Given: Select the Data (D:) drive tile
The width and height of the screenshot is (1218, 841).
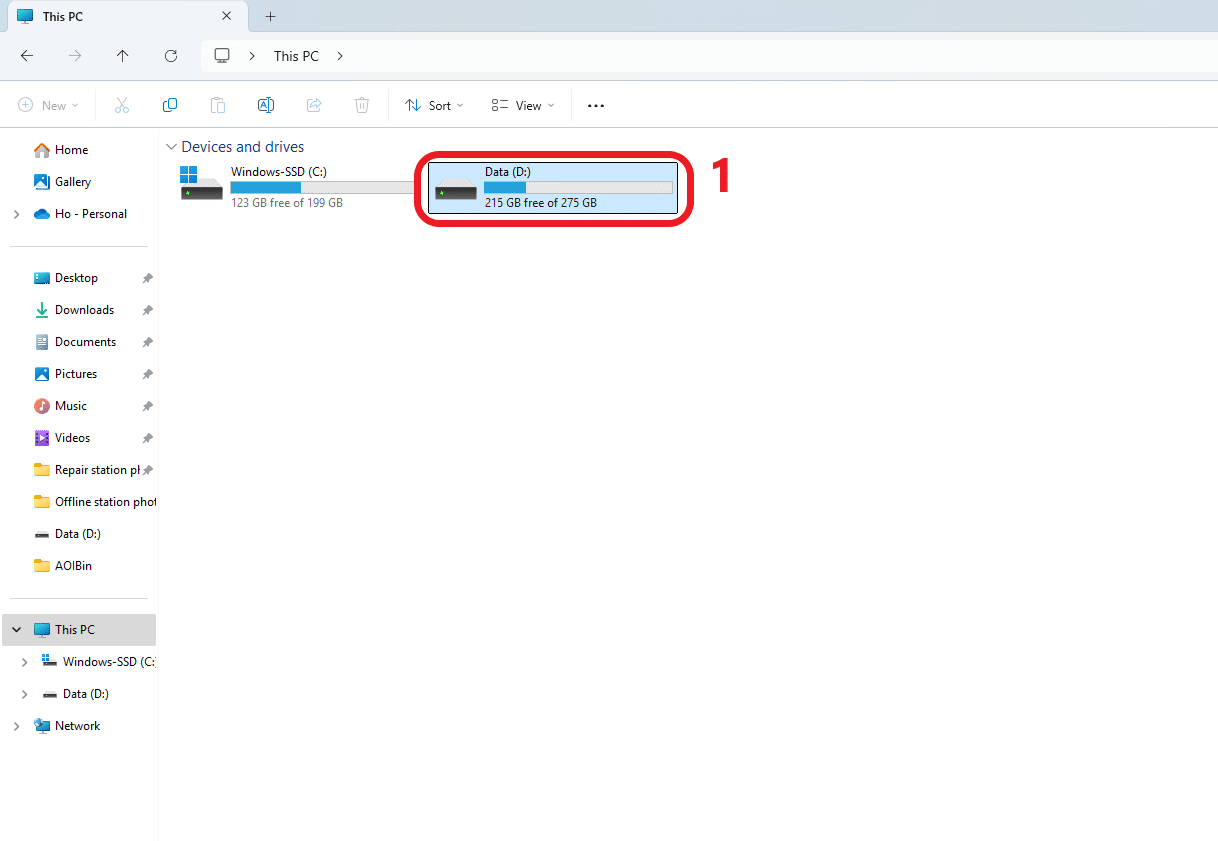Looking at the screenshot, I should pos(553,188).
